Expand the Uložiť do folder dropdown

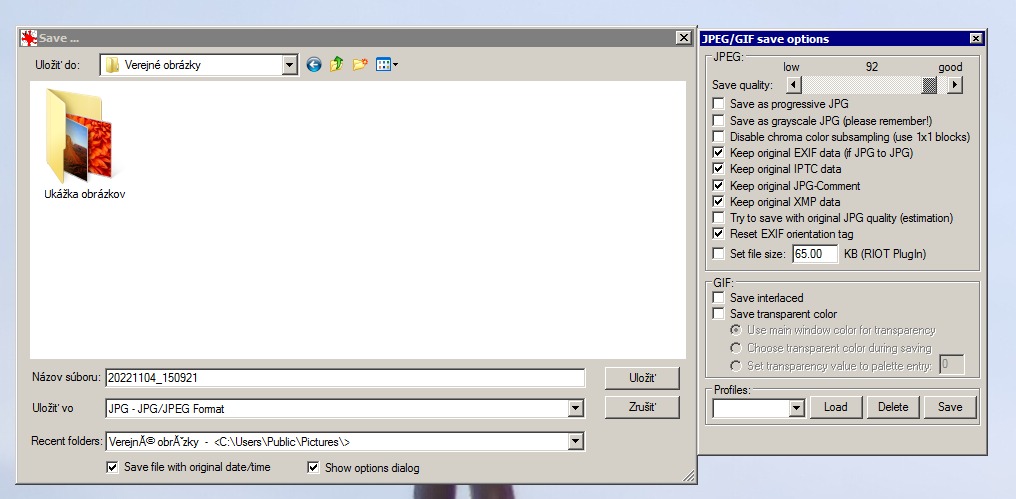[x=290, y=65]
